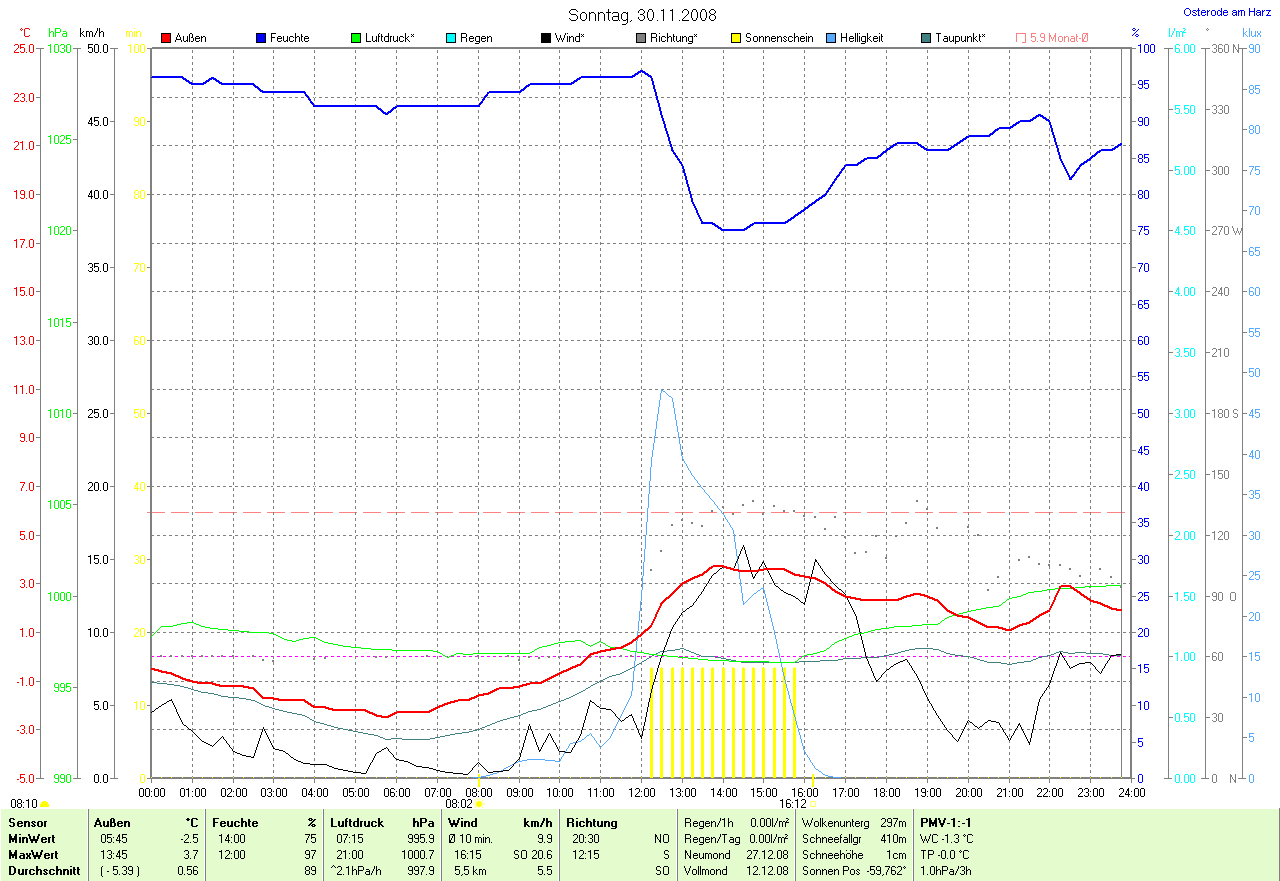Click the gray Richtung legend icon
This screenshot has width=1280, height=881.
[642, 38]
